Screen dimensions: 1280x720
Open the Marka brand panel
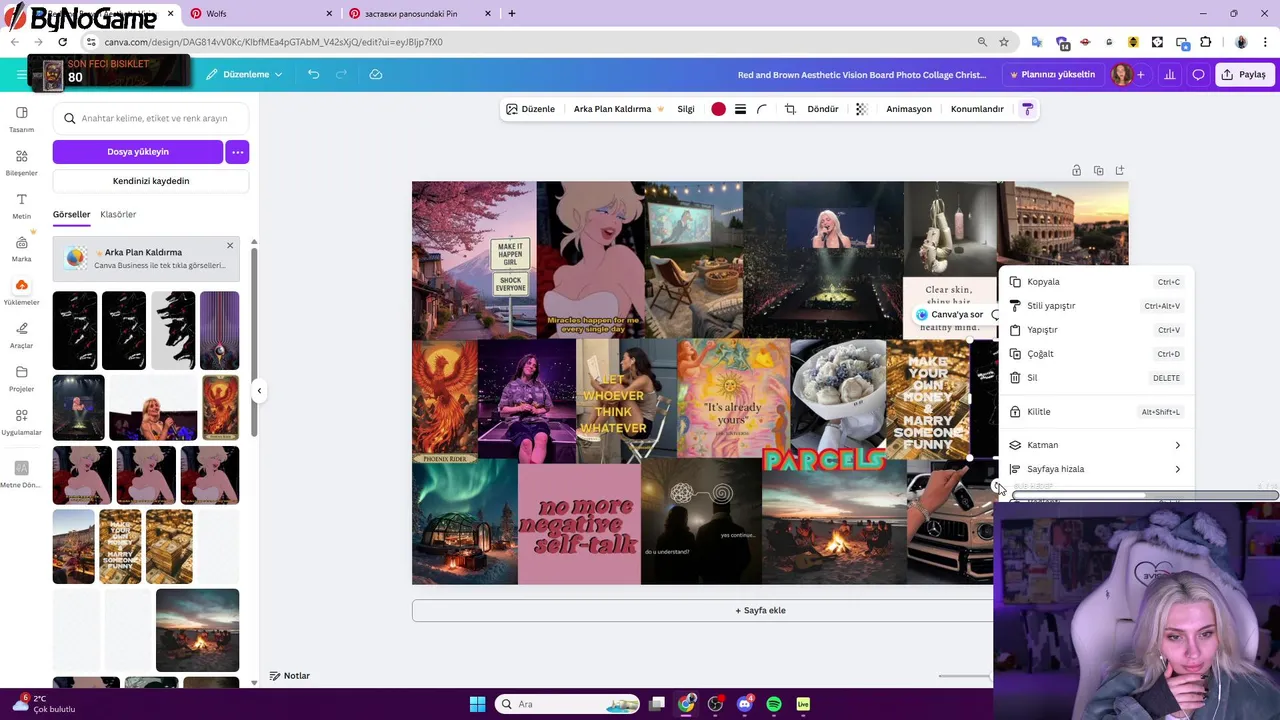click(21, 249)
